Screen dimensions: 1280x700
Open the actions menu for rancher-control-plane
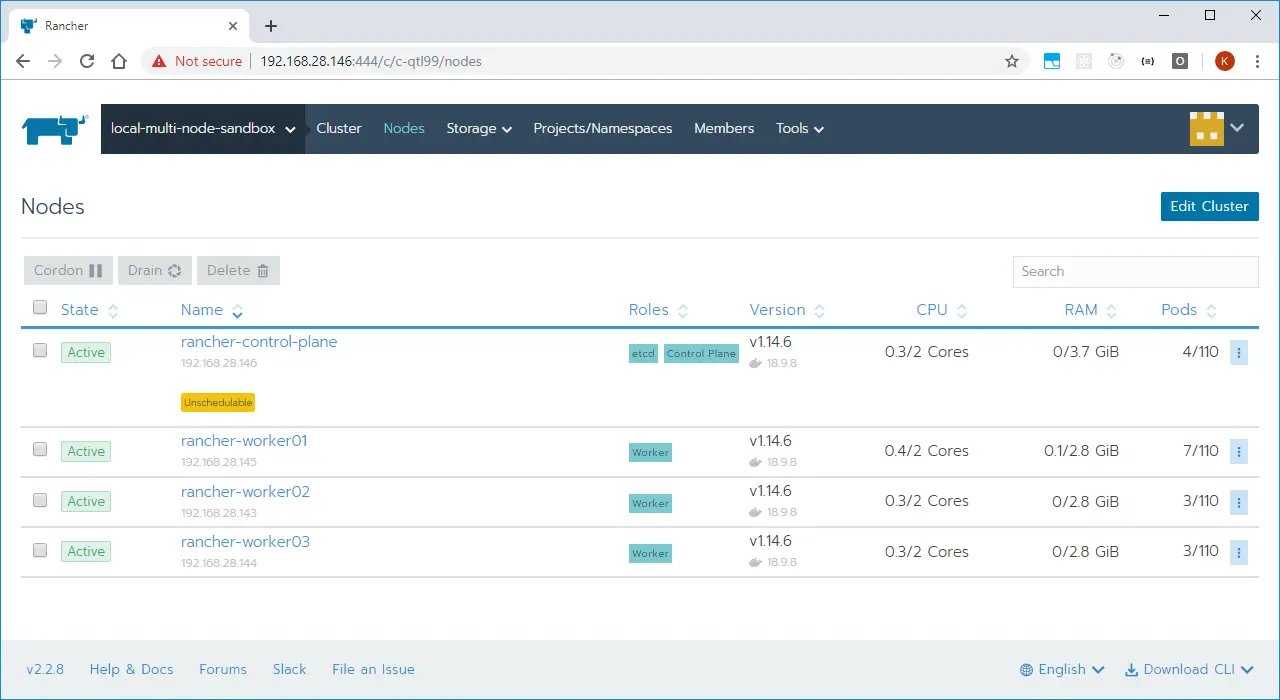click(x=1239, y=352)
